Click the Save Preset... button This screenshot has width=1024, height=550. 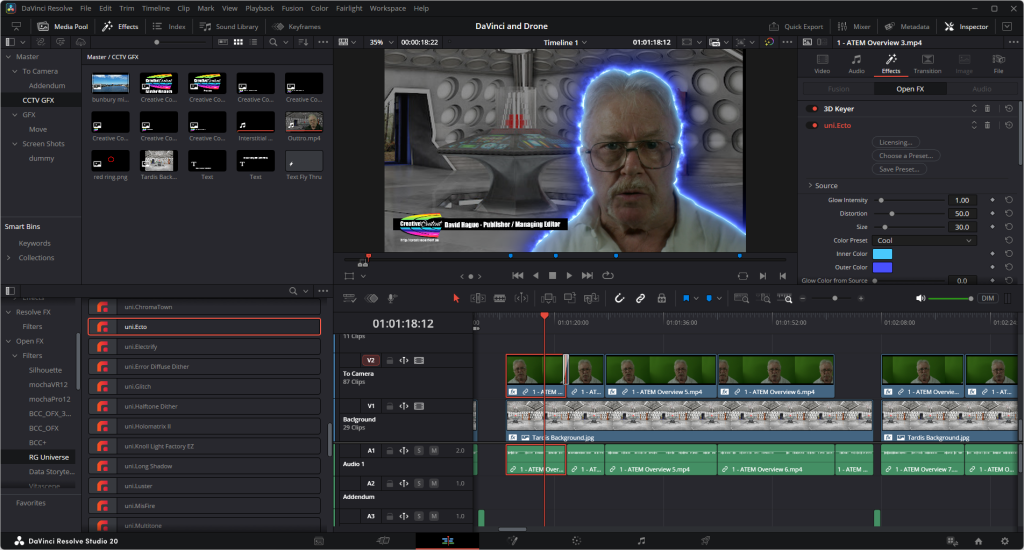click(x=899, y=169)
